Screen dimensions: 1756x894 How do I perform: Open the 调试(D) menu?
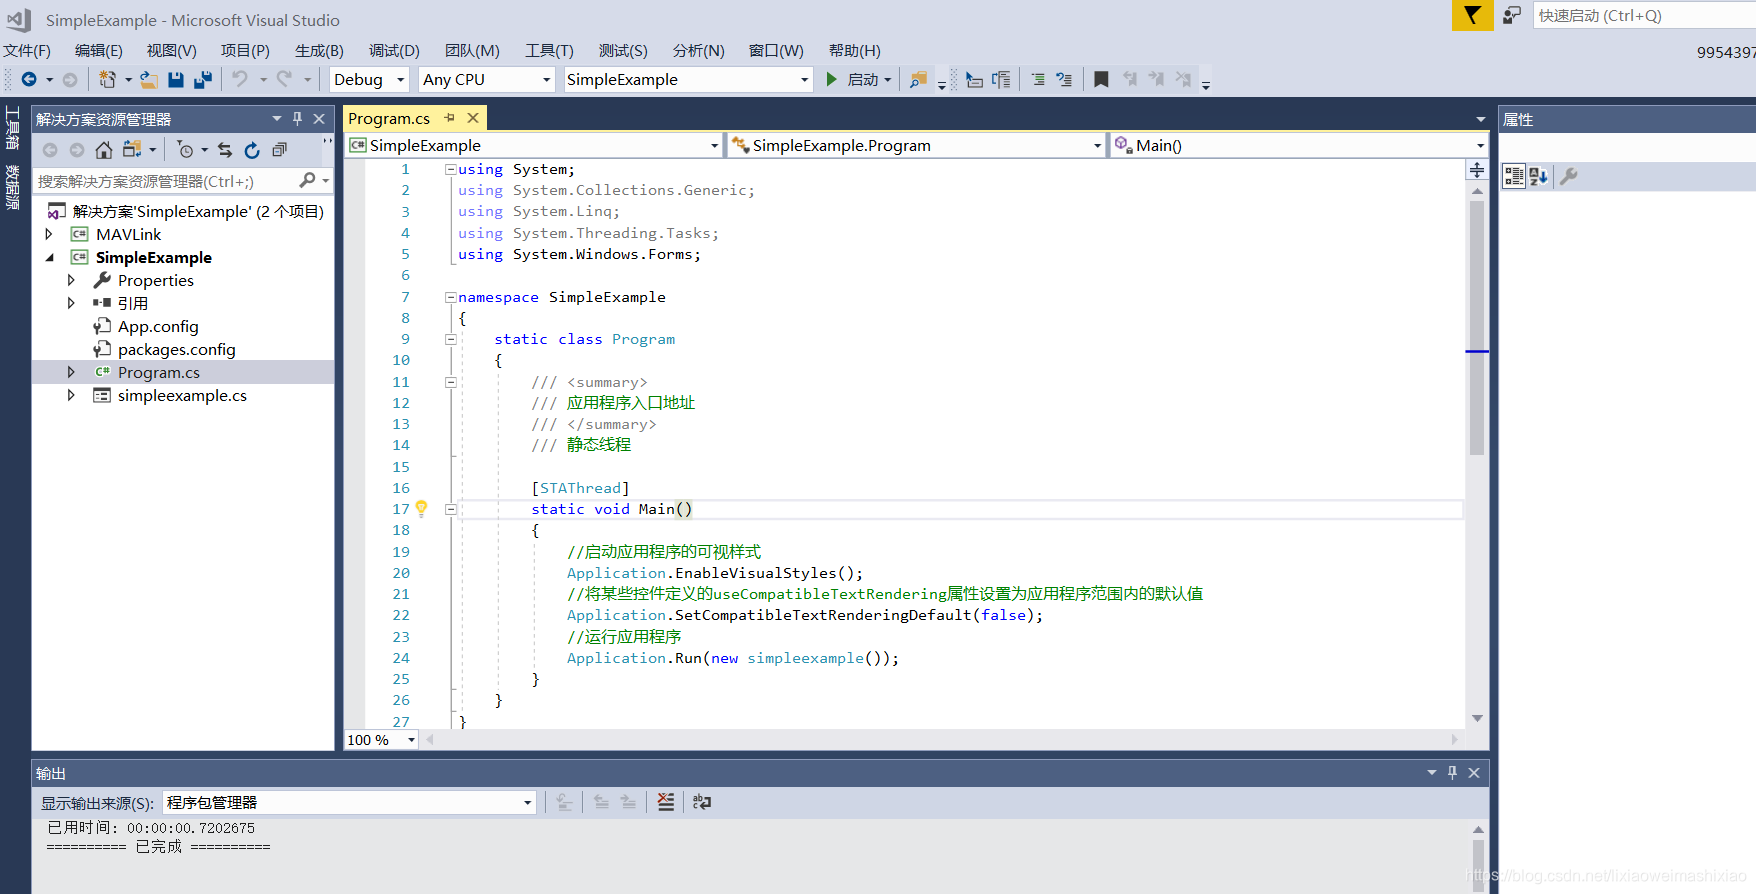tap(394, 50)
